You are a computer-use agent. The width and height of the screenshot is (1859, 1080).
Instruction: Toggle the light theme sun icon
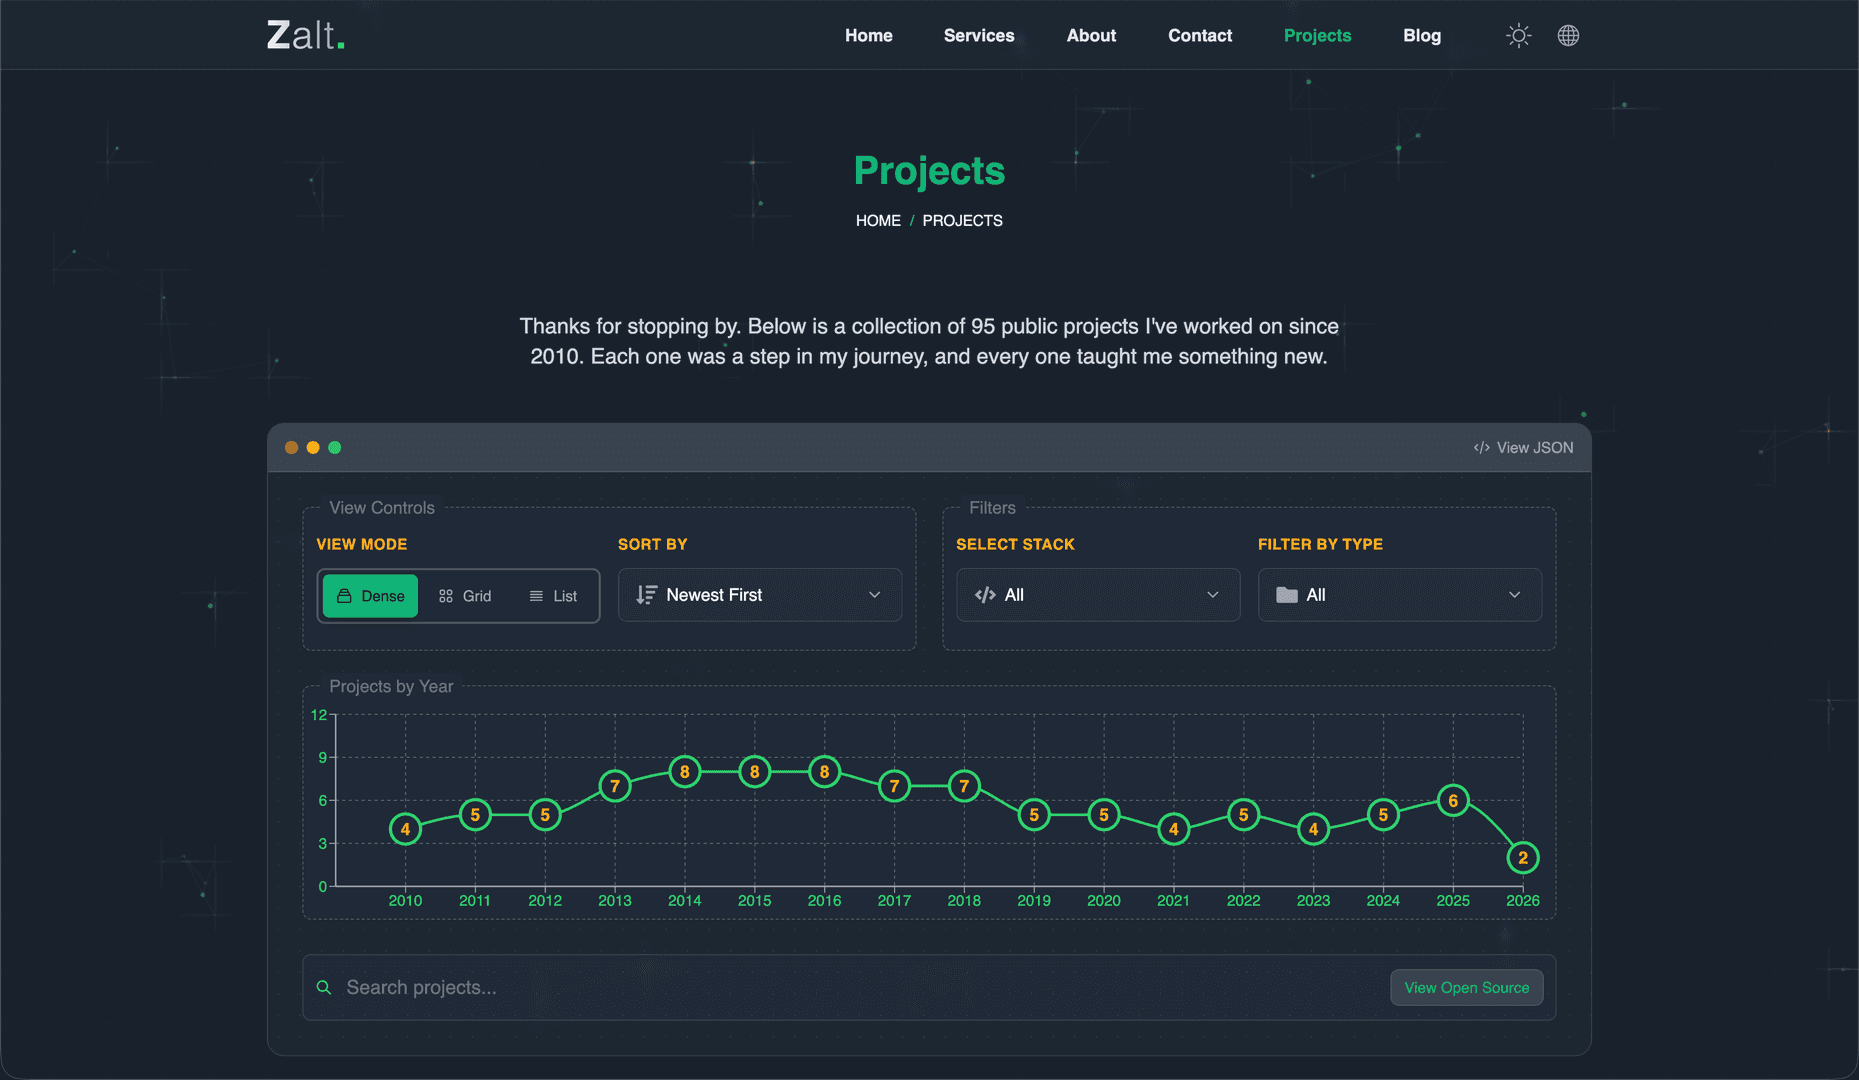click(x=1518, y=36)
